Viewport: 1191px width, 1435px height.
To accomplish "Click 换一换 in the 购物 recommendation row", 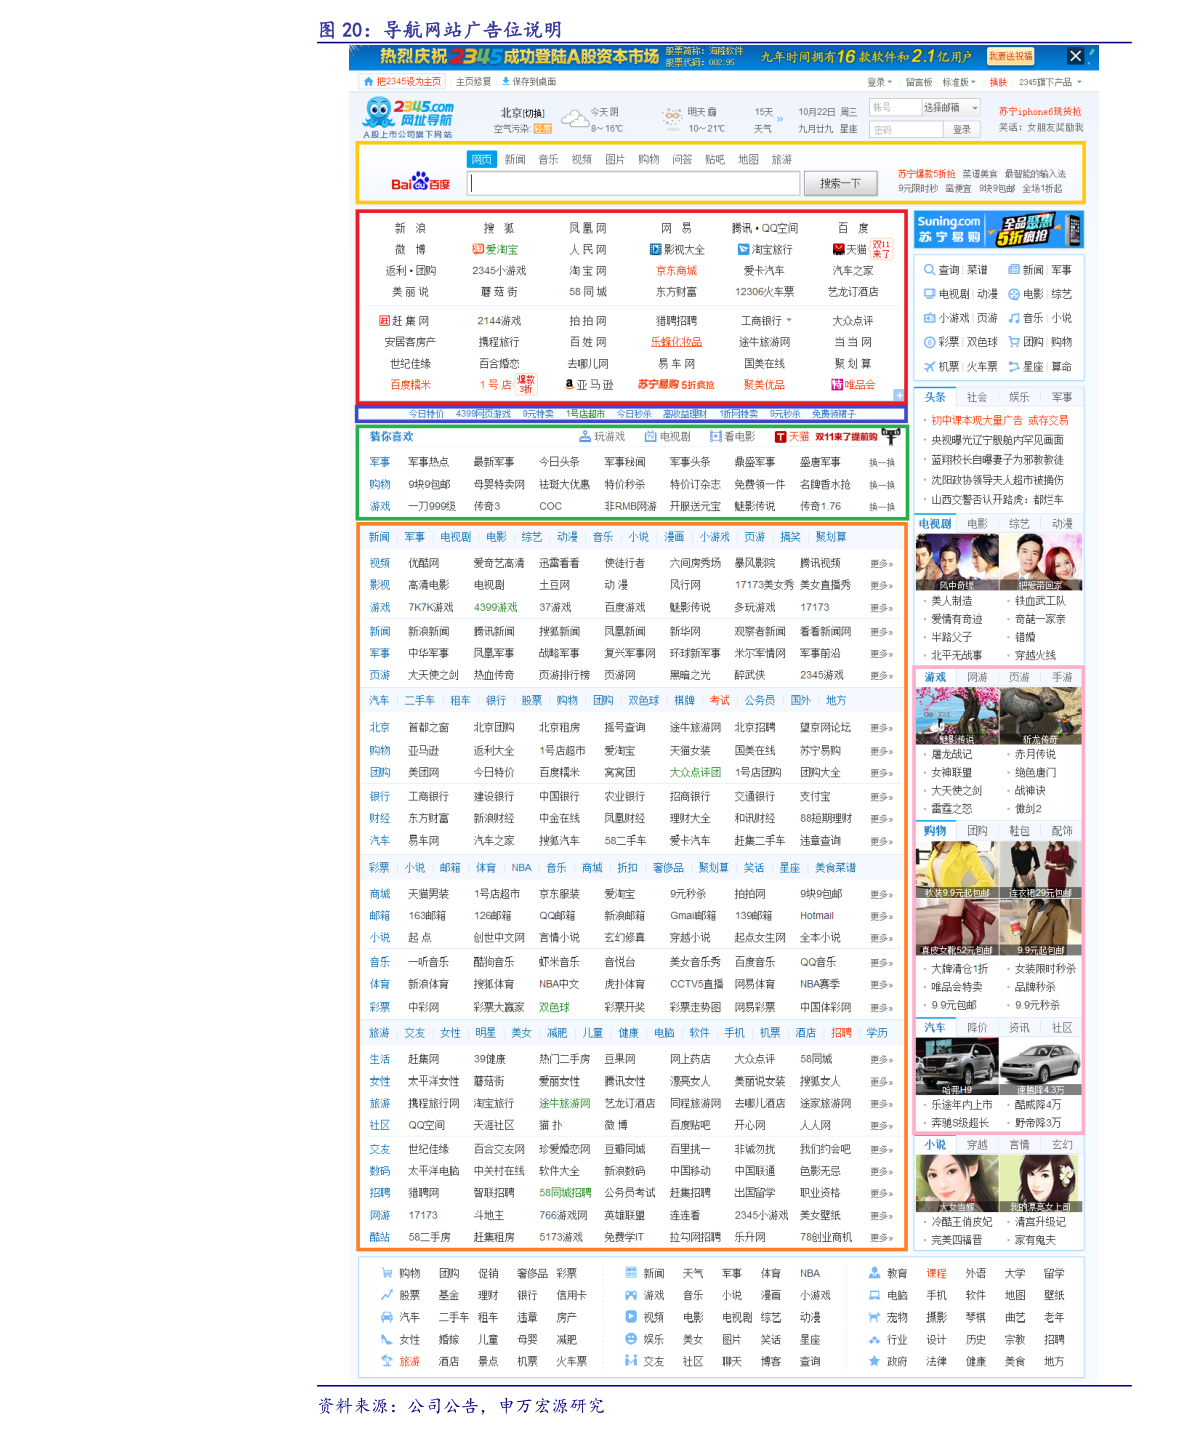I will [881, 484].
